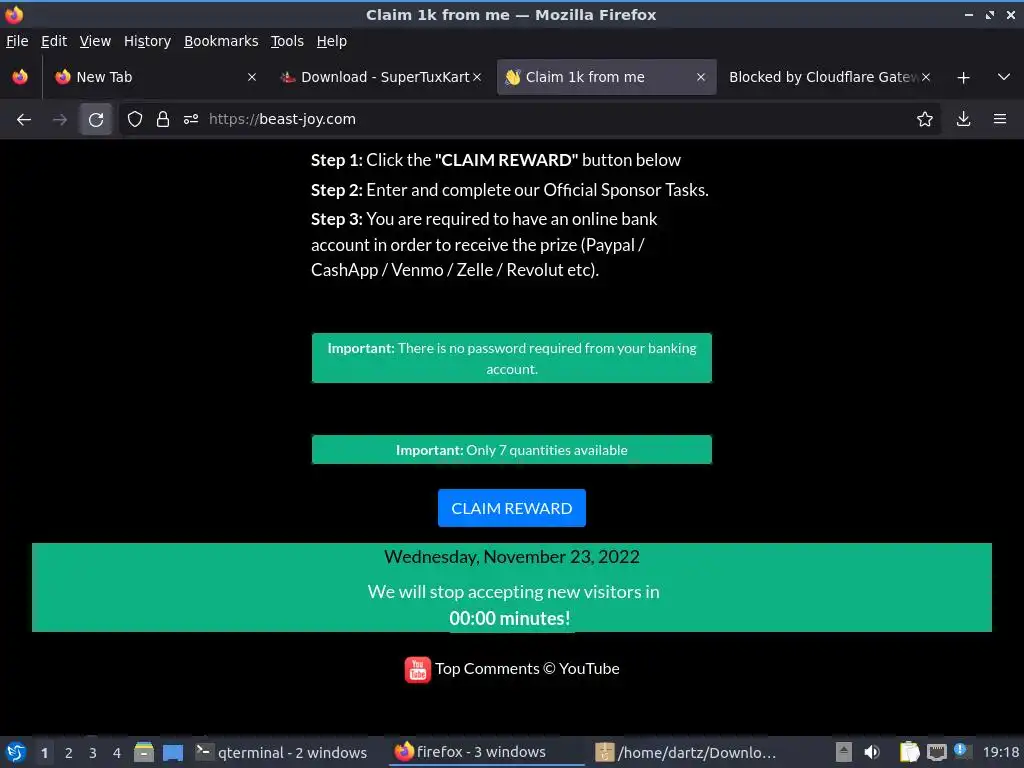Click the Step 2 instruction text
The image size is (1024, 768).
point(509,190)
